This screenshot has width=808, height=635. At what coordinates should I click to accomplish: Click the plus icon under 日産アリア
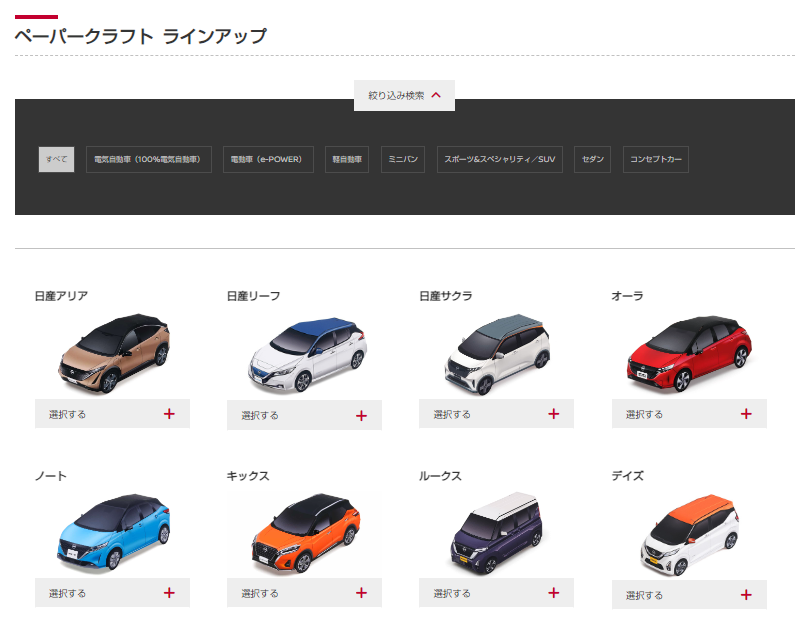click(169, 414)
